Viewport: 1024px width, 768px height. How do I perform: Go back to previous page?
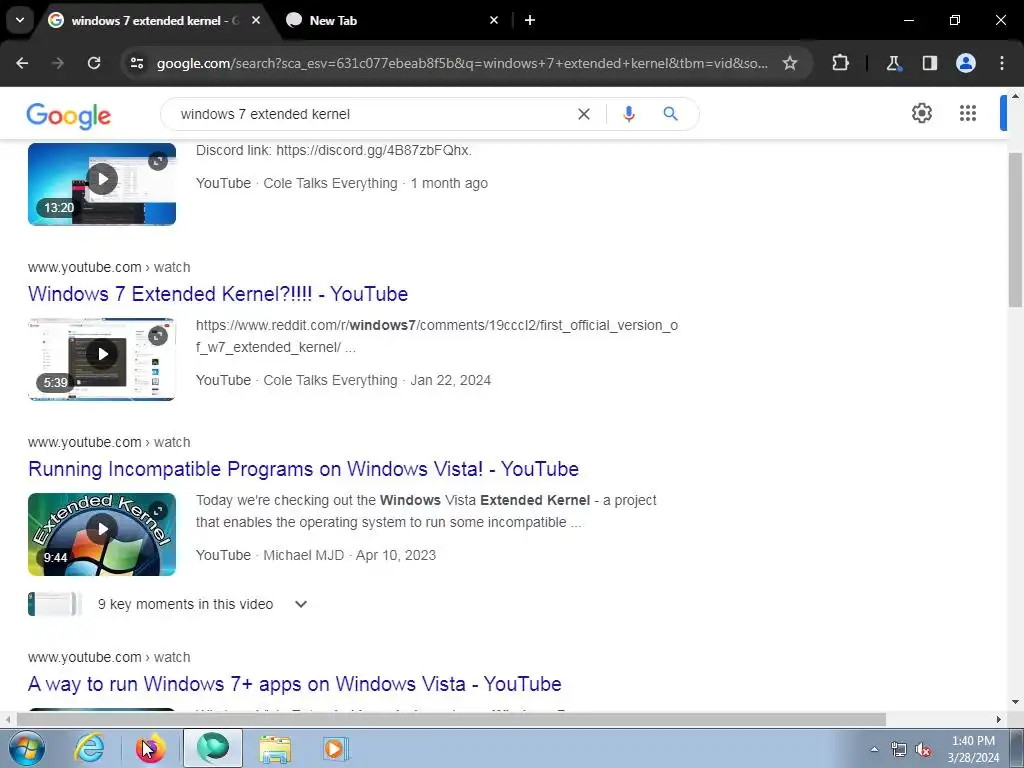pos(22,63)
